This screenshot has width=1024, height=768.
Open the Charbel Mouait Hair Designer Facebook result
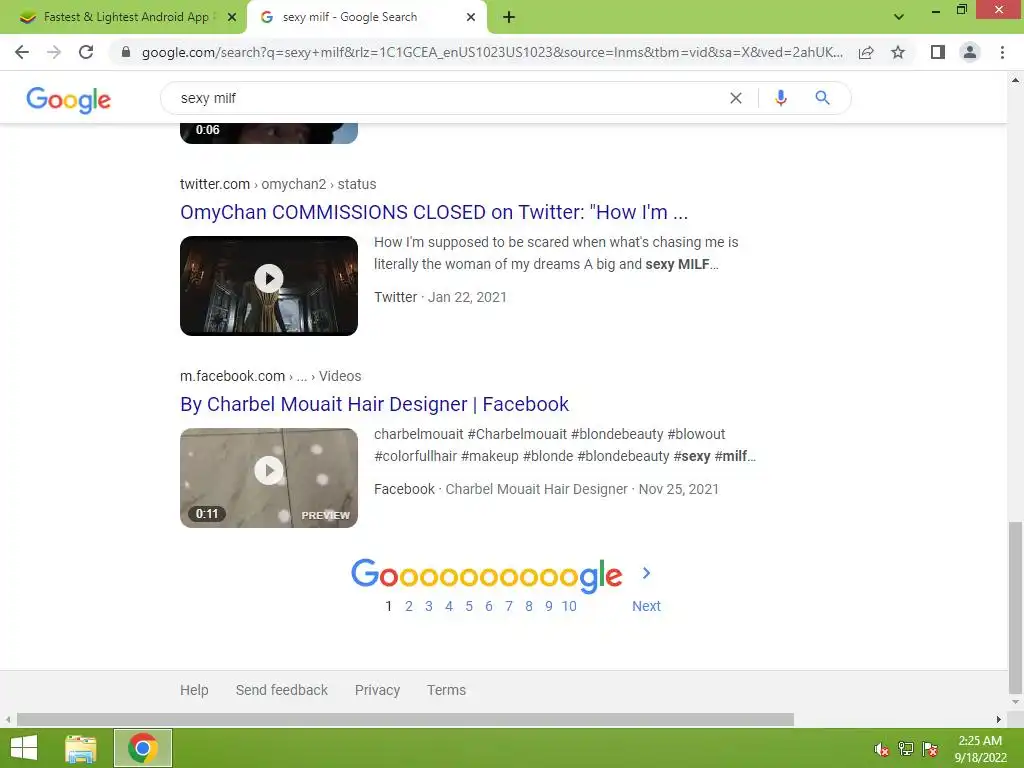(x=374, y=404)
